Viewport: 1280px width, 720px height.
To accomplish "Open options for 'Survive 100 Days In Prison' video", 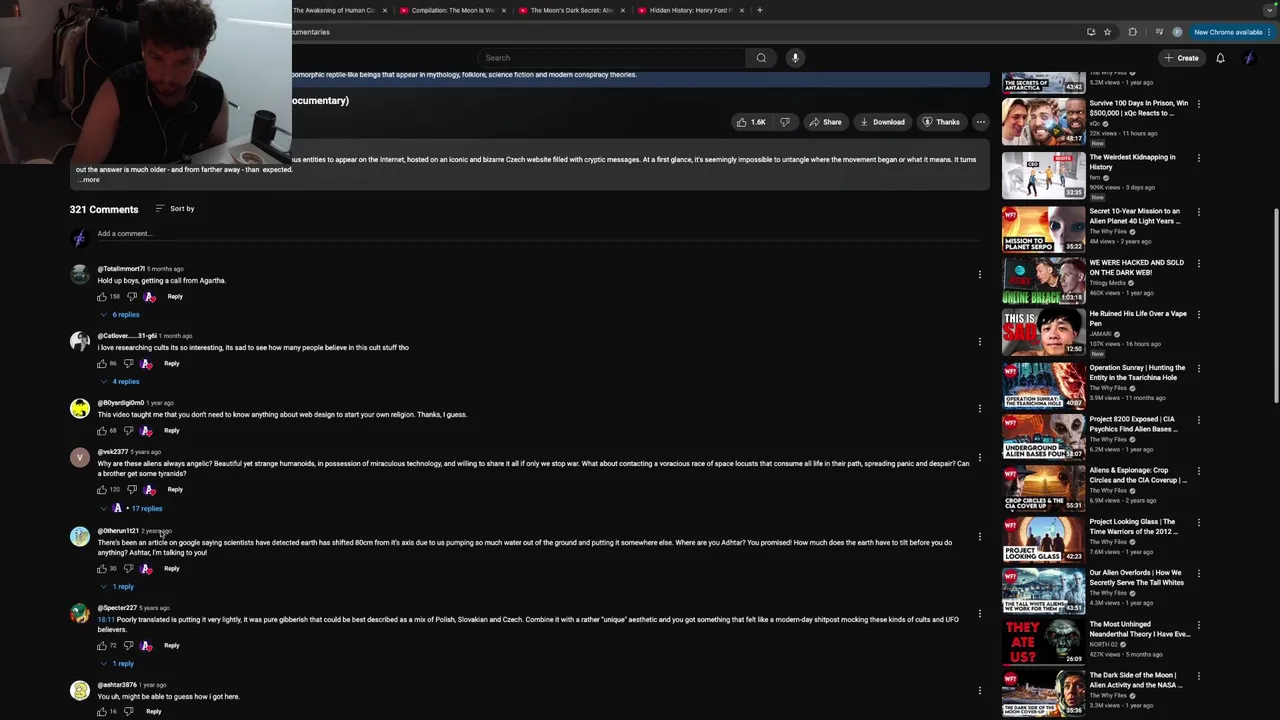I will 1199,103.
